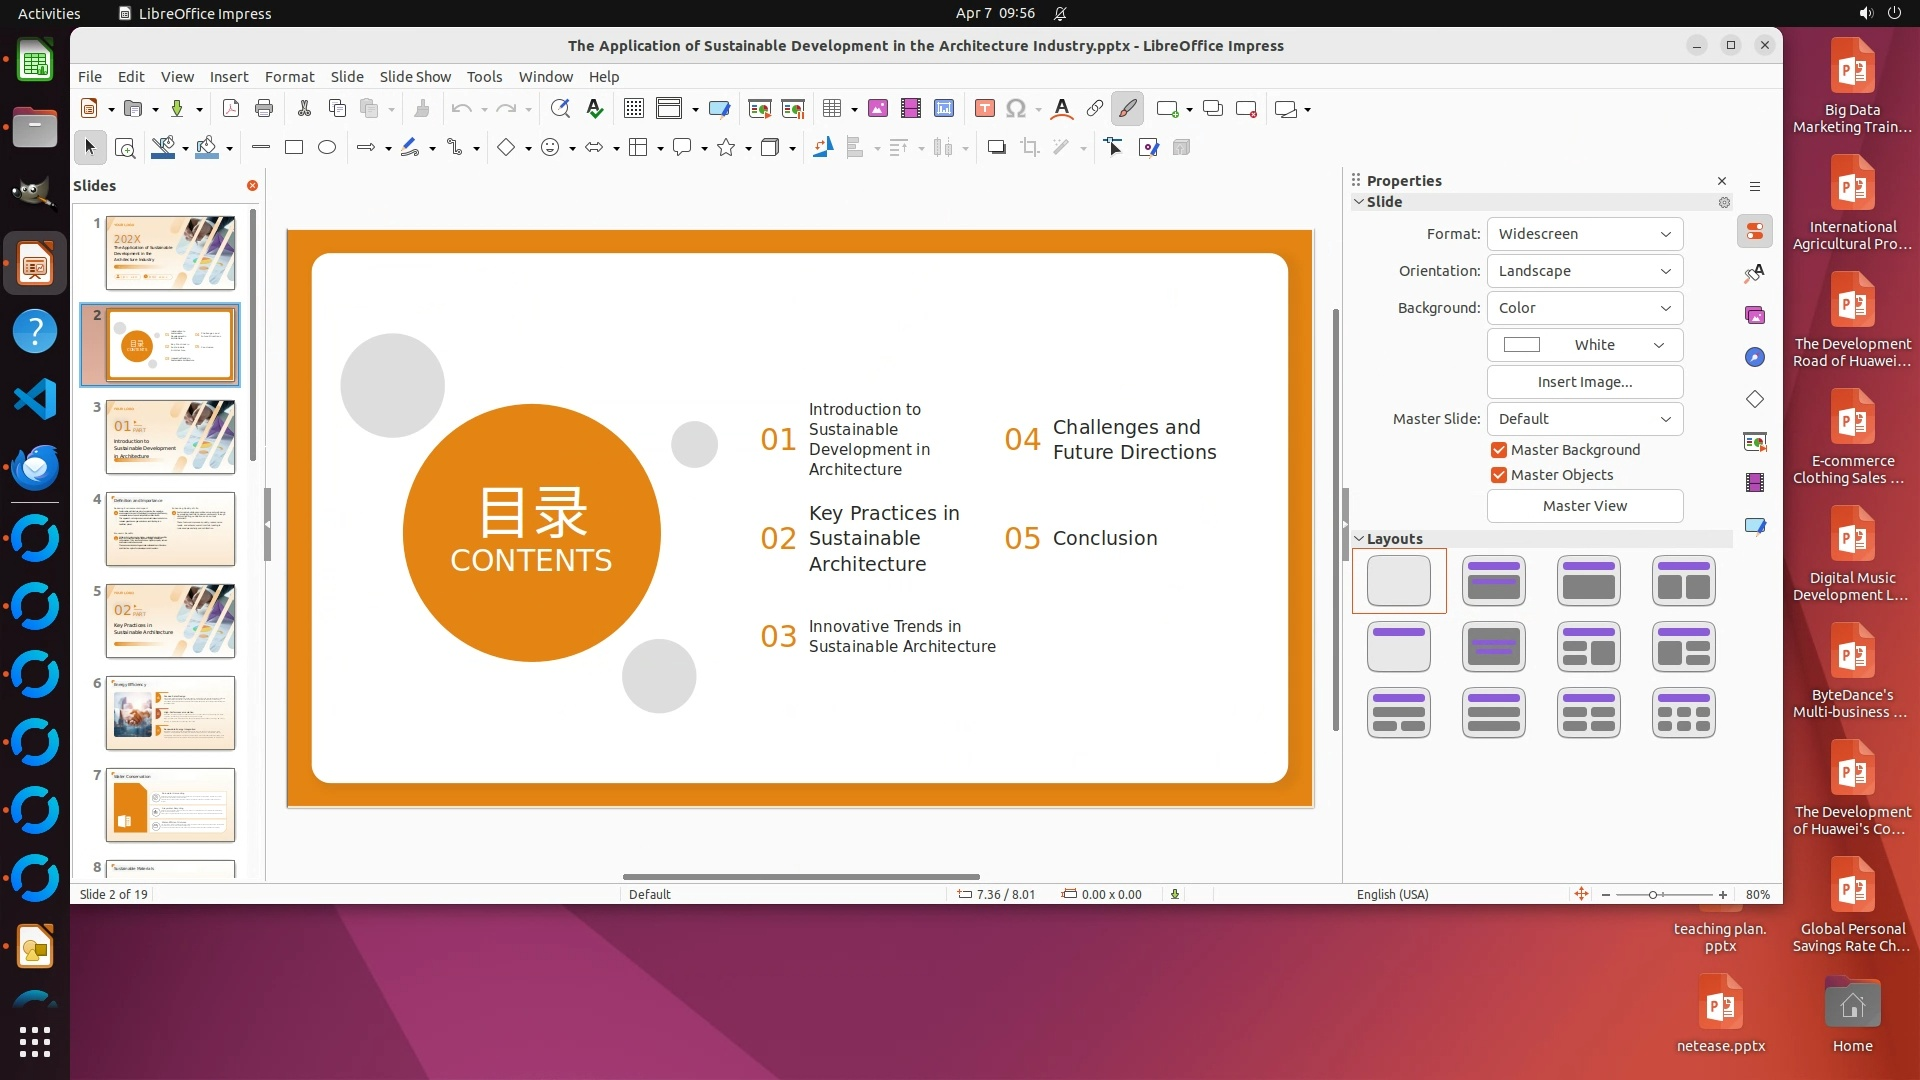The height and width of the screenshot is (1080, 1920).
Task: Open the Format menu
Action: click(289, 77)
